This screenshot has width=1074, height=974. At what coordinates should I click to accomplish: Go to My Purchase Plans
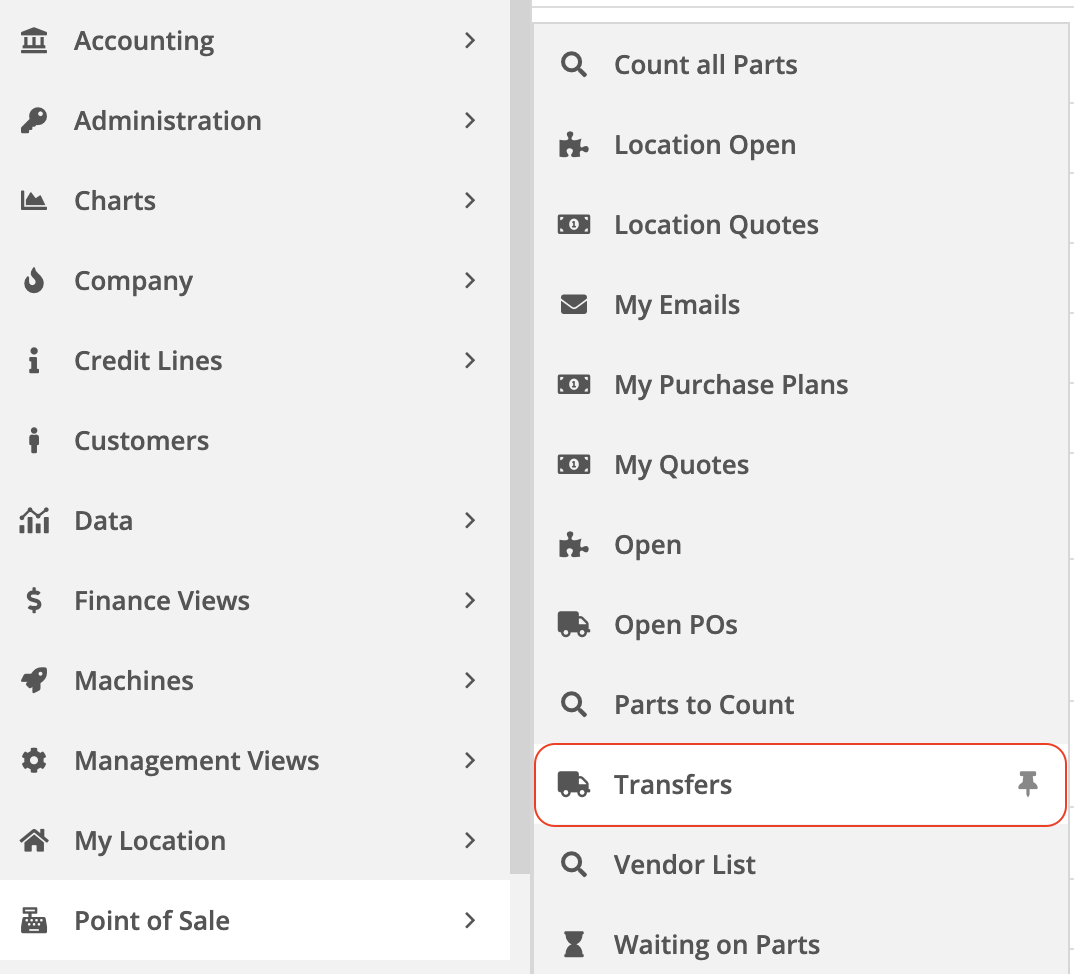click(730, 385)
